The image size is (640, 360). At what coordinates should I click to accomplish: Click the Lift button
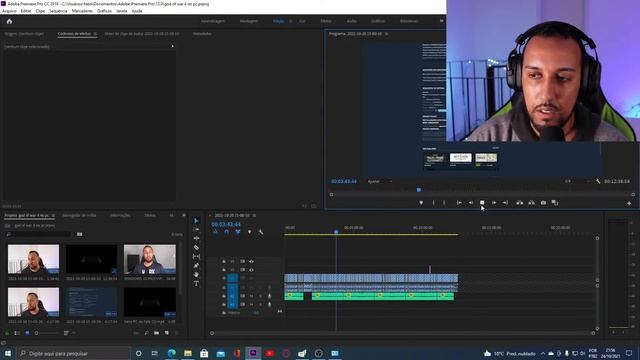pyautogui.click(x=520, y=202)
